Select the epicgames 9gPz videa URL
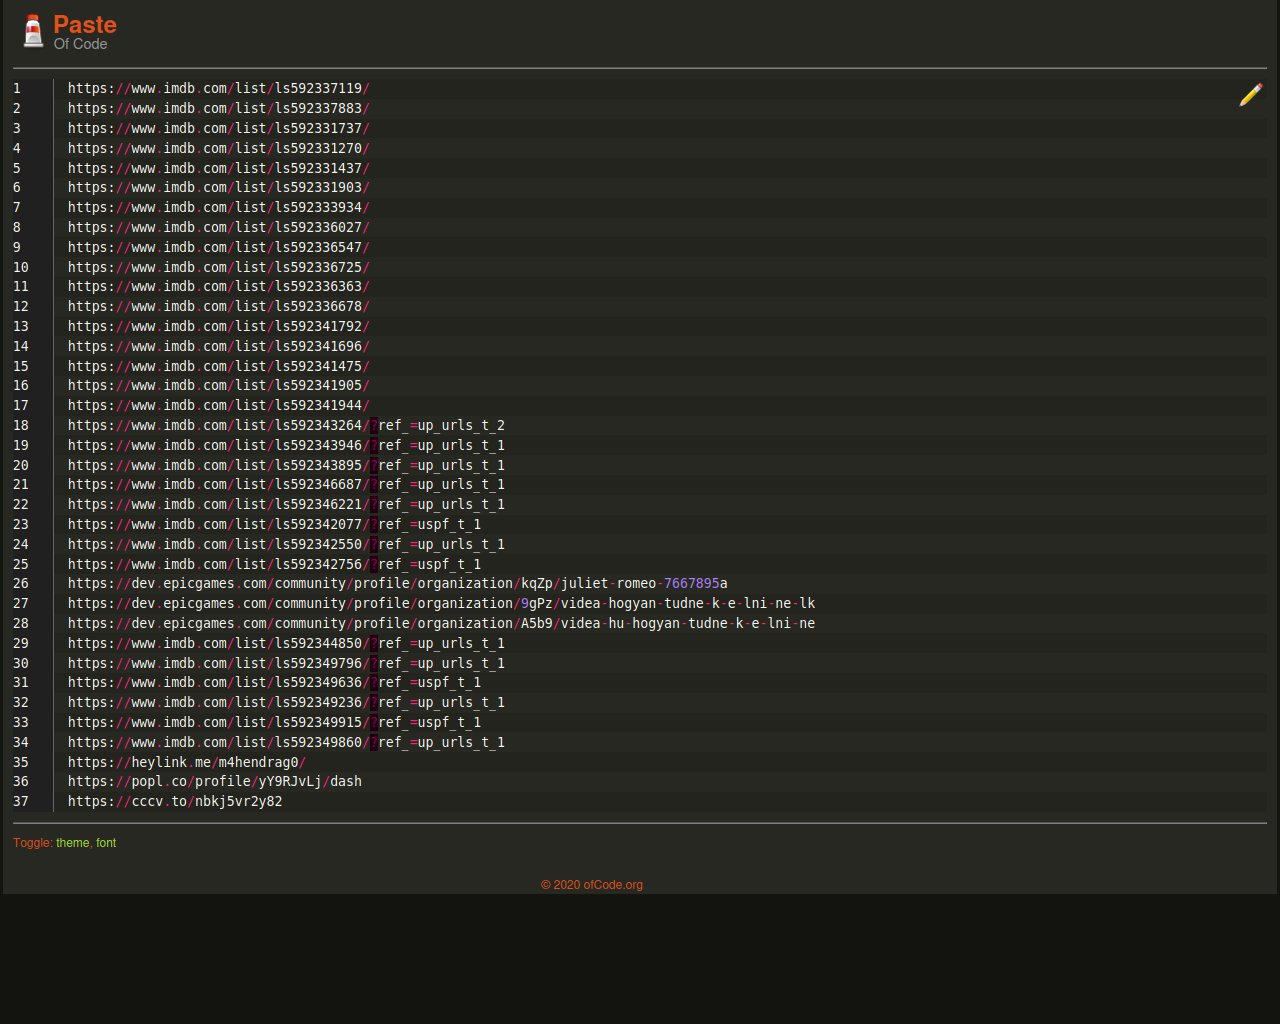 pyautogui.click(x=442, y=603)
